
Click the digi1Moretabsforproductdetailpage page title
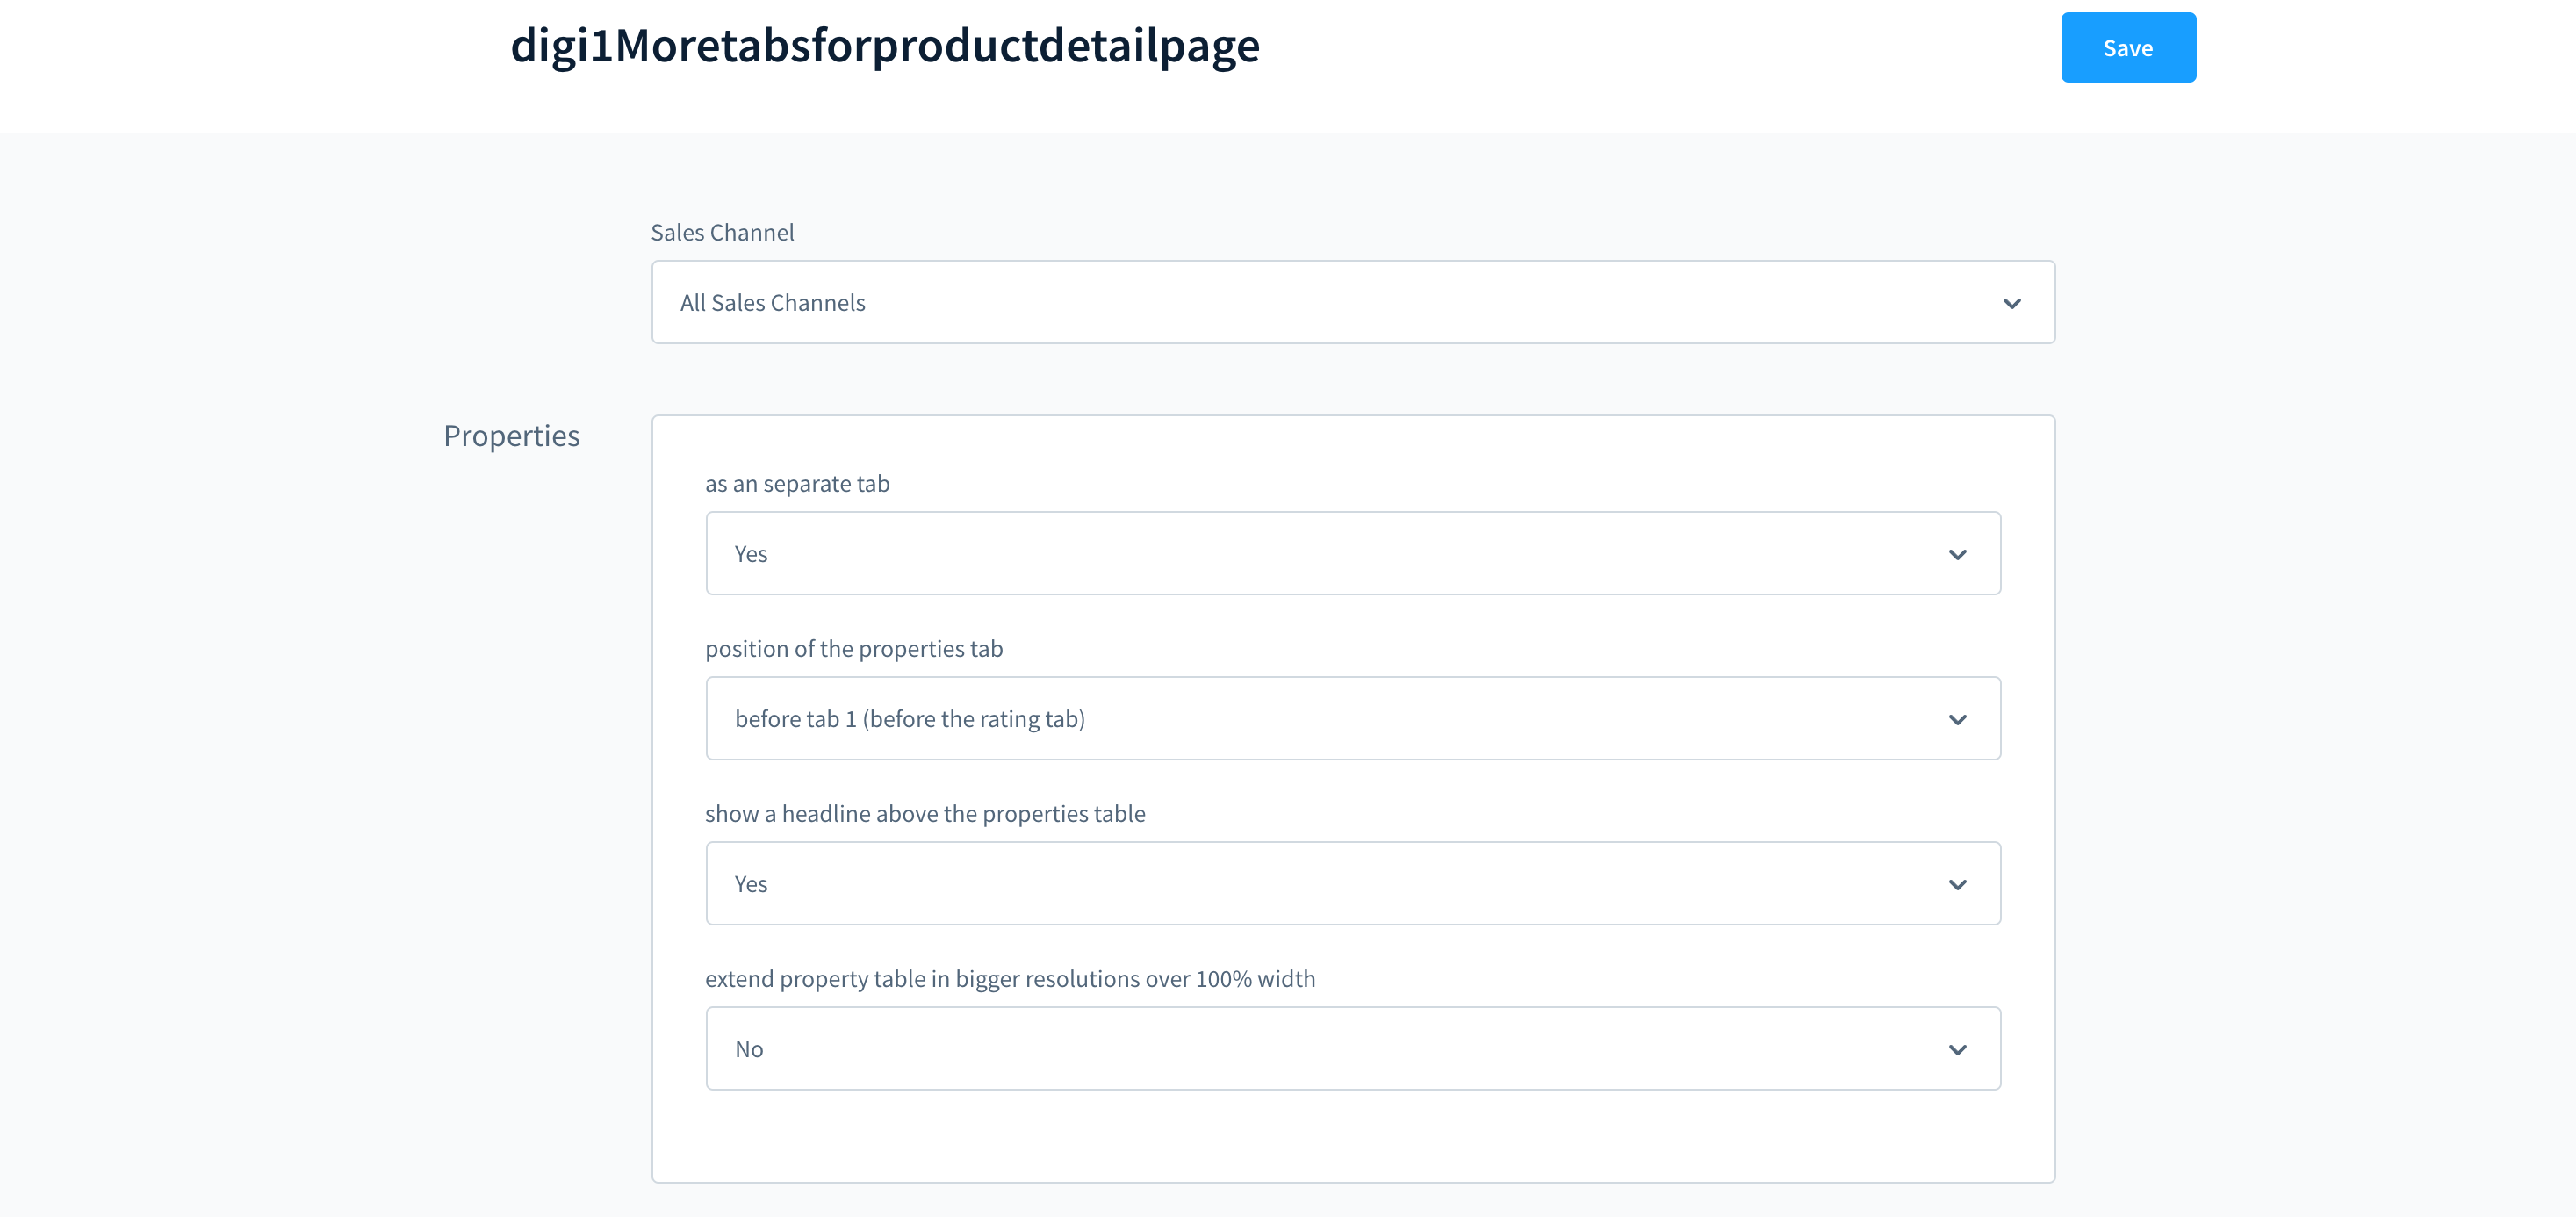coord(884,46)
